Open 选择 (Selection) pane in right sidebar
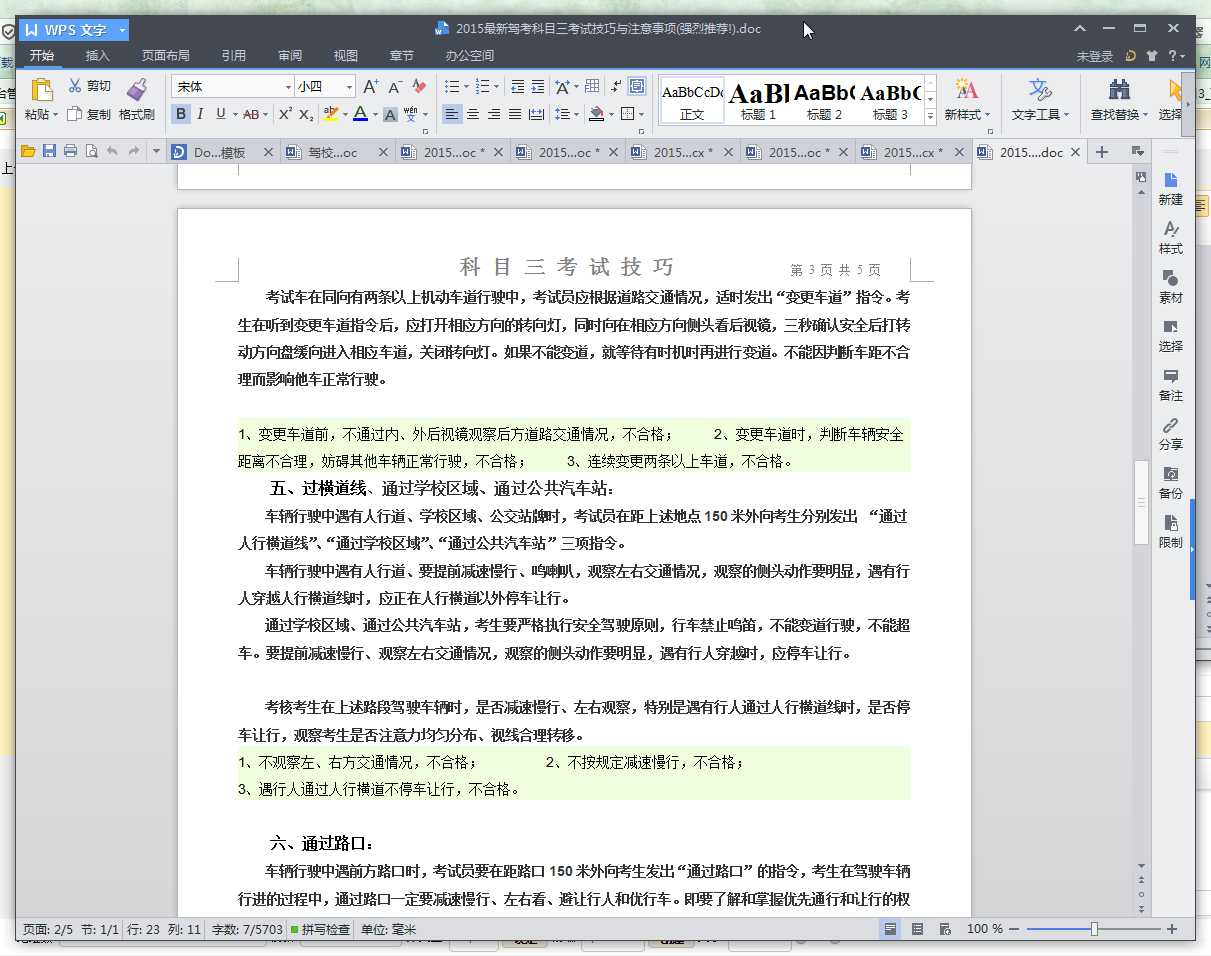Image resolution: width=1211 pixels, height=956 pixels. (x=1170, y=335)
